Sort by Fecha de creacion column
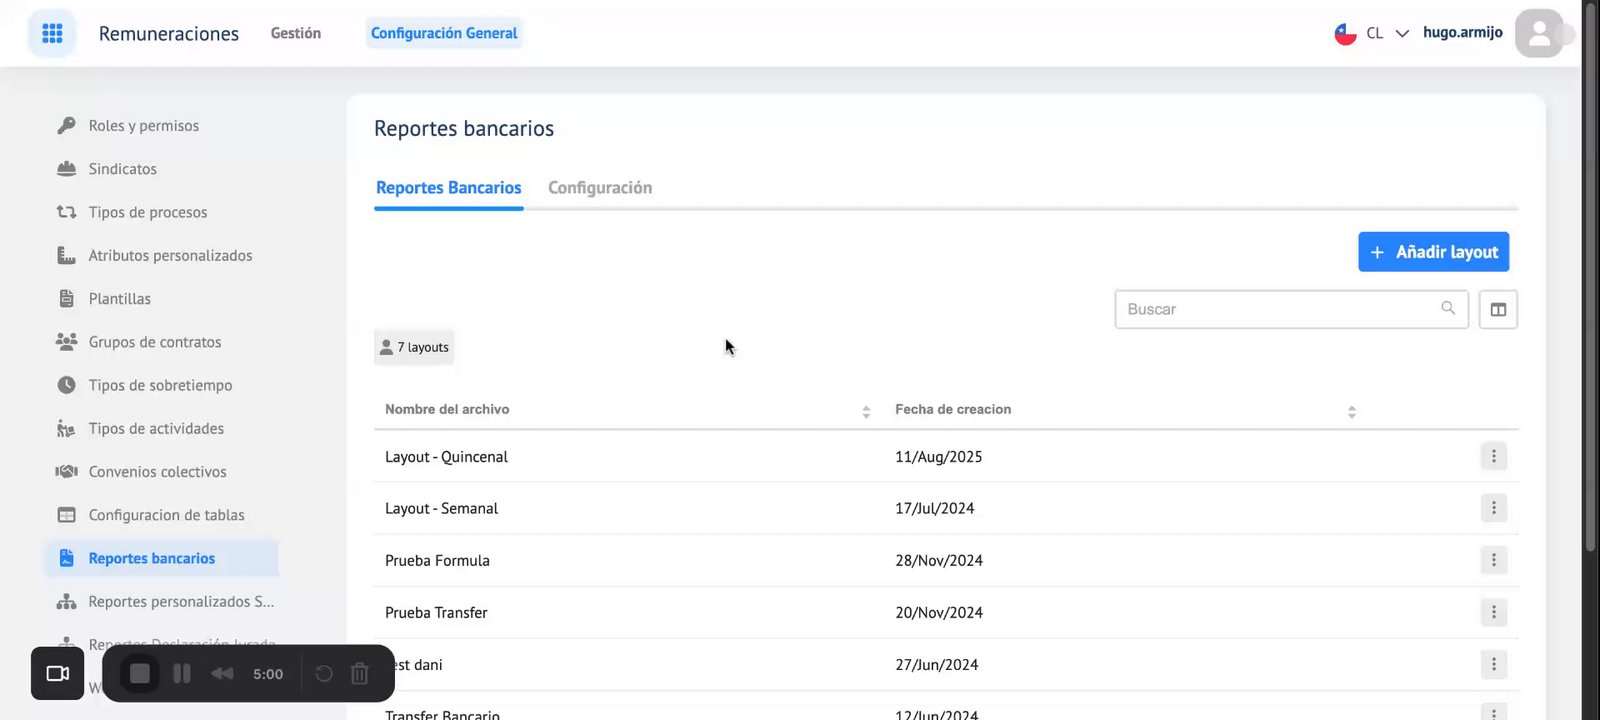Image resolution: width=1600 pixels, height=720 pixels. pos(1351,411)
